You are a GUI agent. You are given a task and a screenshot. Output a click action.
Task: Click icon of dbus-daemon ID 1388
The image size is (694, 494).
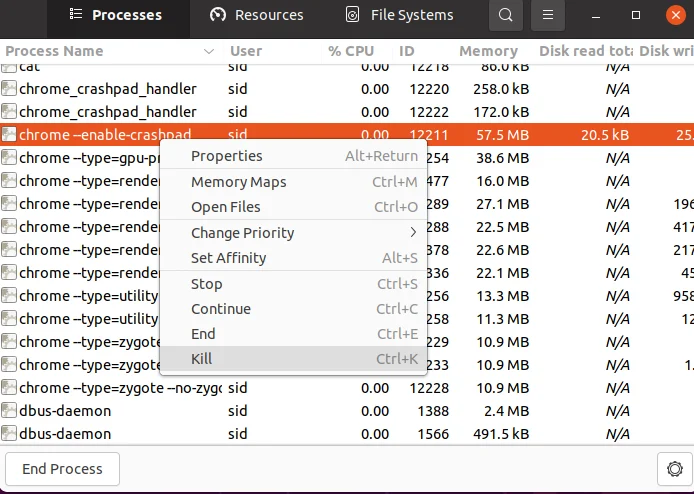click(x=9, y=411)
